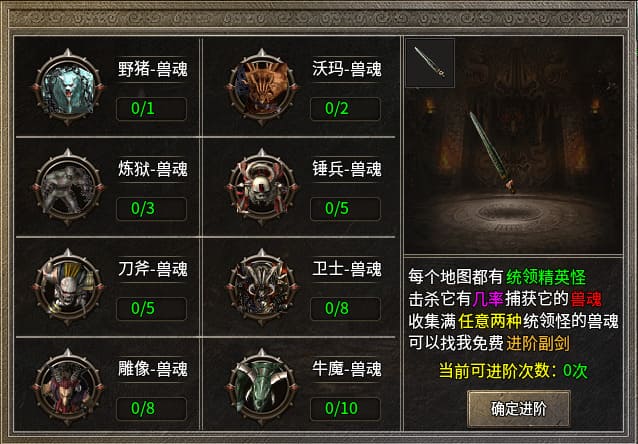Image resolution: width=638 pixels, height=444 pixels.
Task: Click the 野猪 boar soul icon
Action: pyautogui.click(x=68, y=87)
